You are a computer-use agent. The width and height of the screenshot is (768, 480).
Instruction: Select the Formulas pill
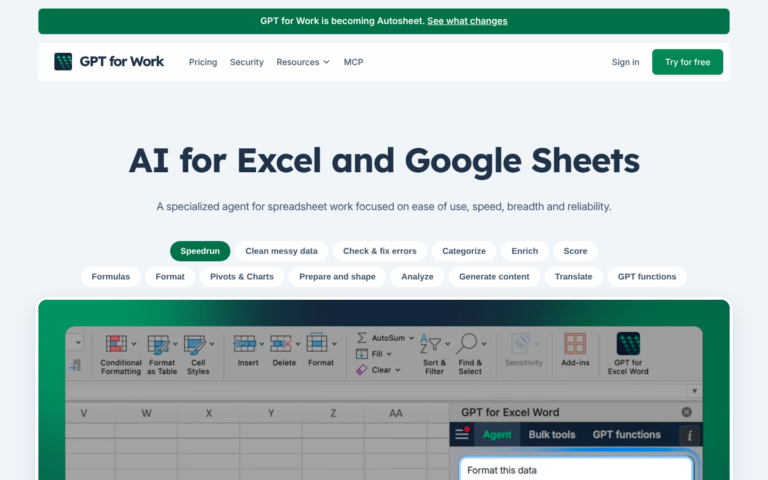point(111,276)
